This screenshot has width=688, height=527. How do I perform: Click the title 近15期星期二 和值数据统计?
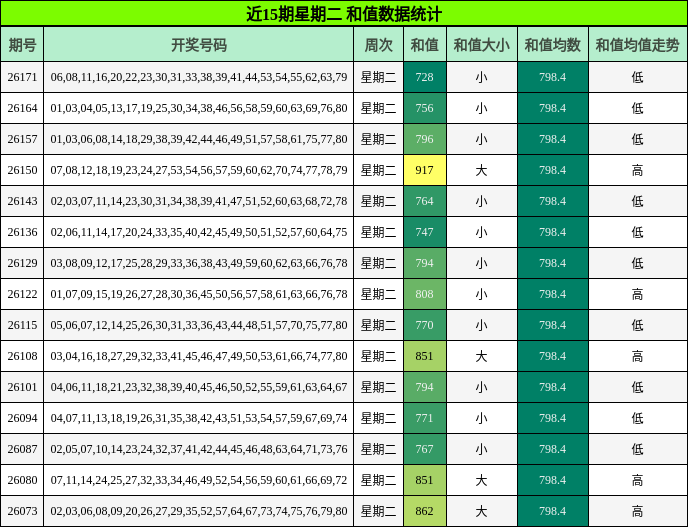click(x=344, y=14)
